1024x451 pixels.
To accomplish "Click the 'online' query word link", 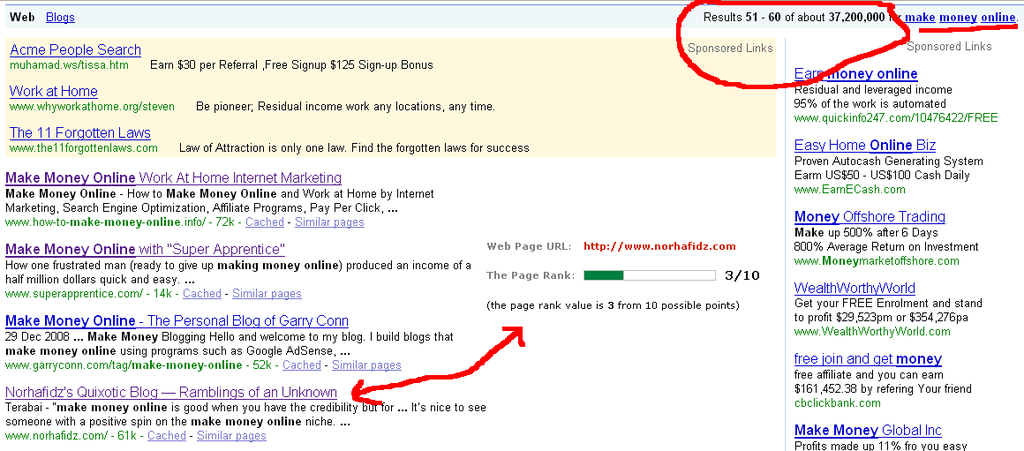I will click(998, 18).
